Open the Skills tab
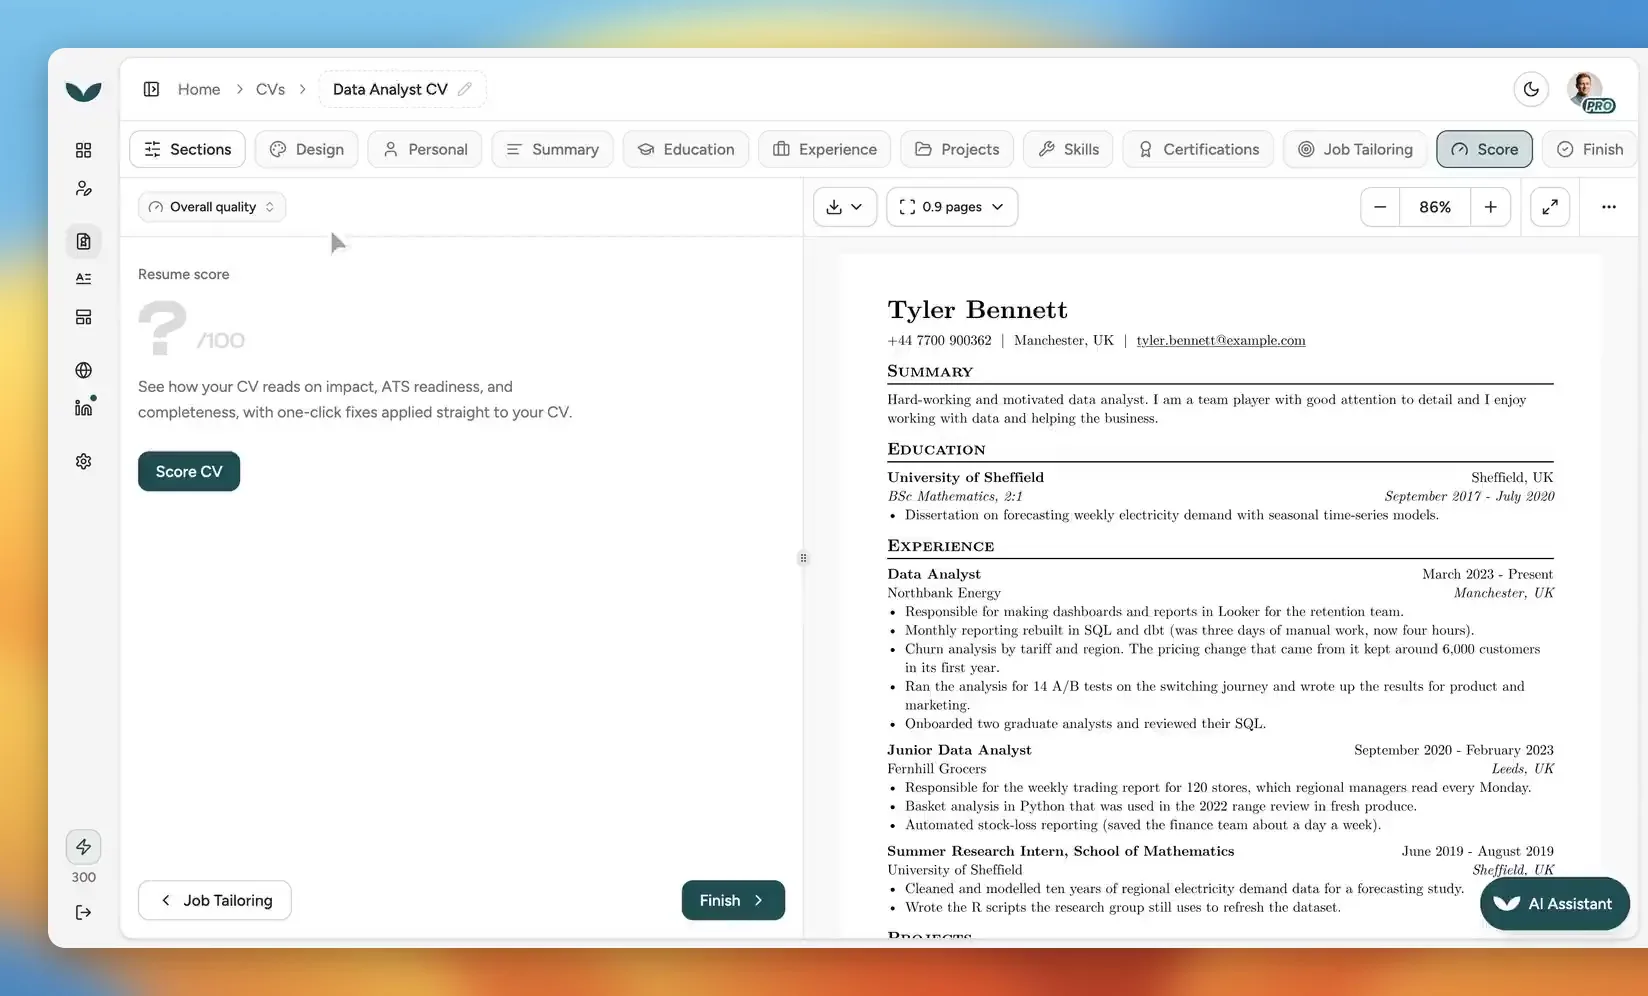 (x=1068, y=149)
